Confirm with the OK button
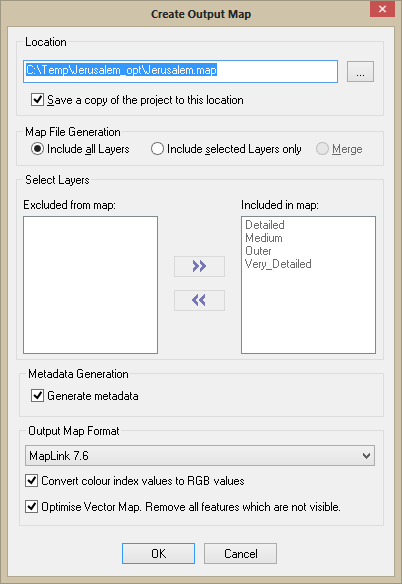Image resolution: width=402 pixels, height=584 pixels. pos(158,553)
